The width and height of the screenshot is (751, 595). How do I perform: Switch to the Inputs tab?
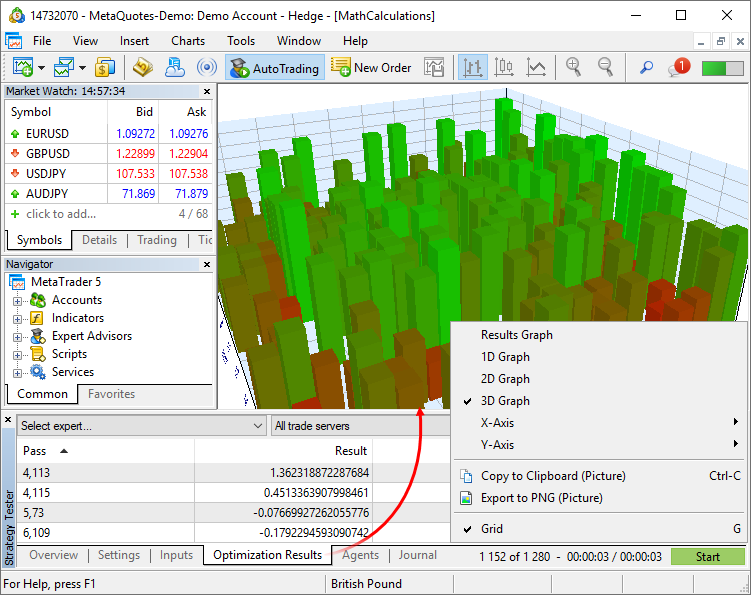176,555
